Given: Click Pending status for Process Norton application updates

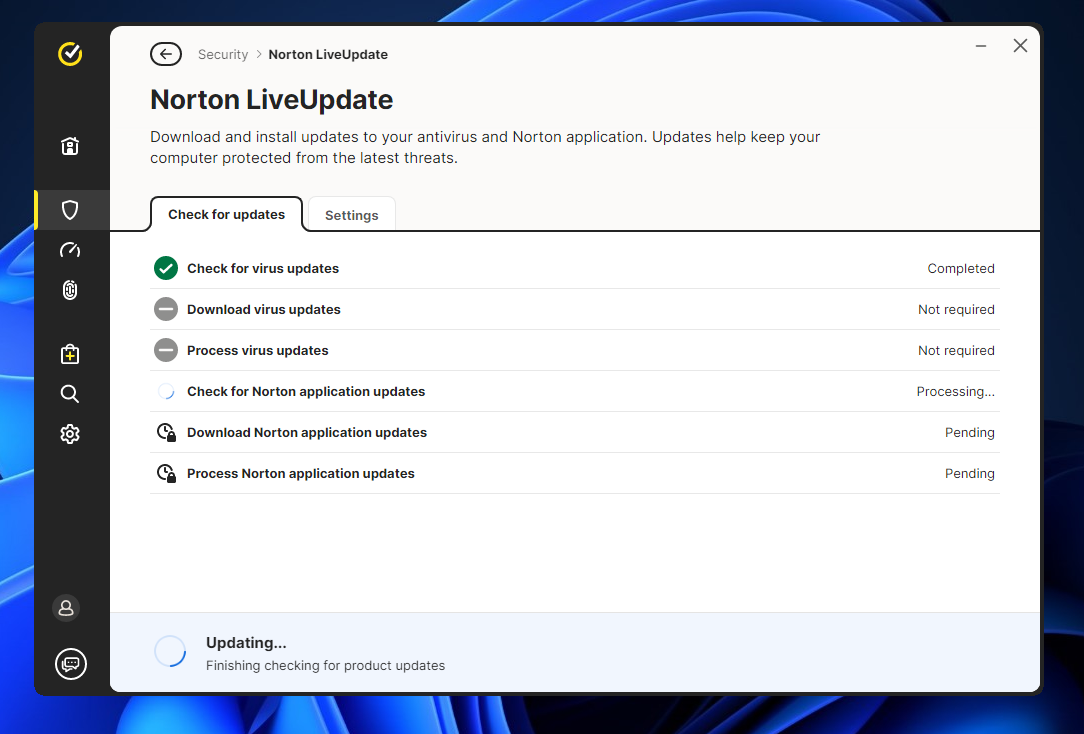Looking at the screenshot, I should click(969, 473).
